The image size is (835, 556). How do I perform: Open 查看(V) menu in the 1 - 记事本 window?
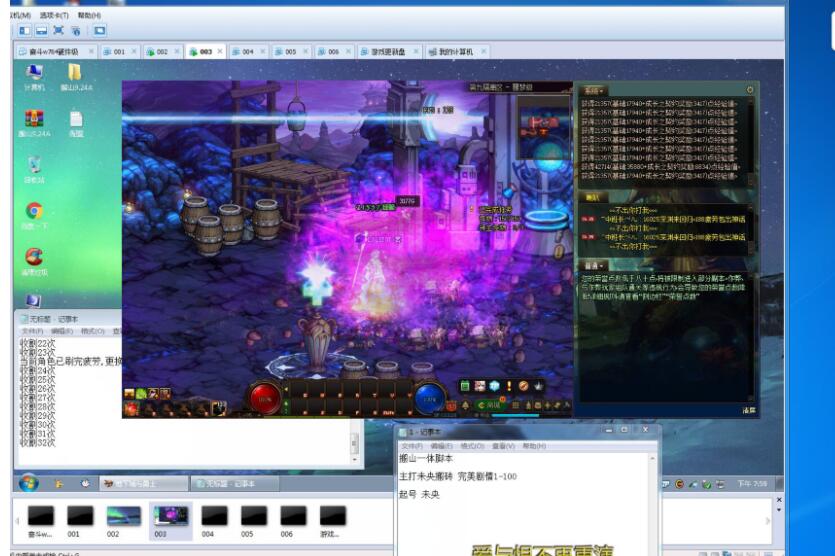tap(503, 446)
